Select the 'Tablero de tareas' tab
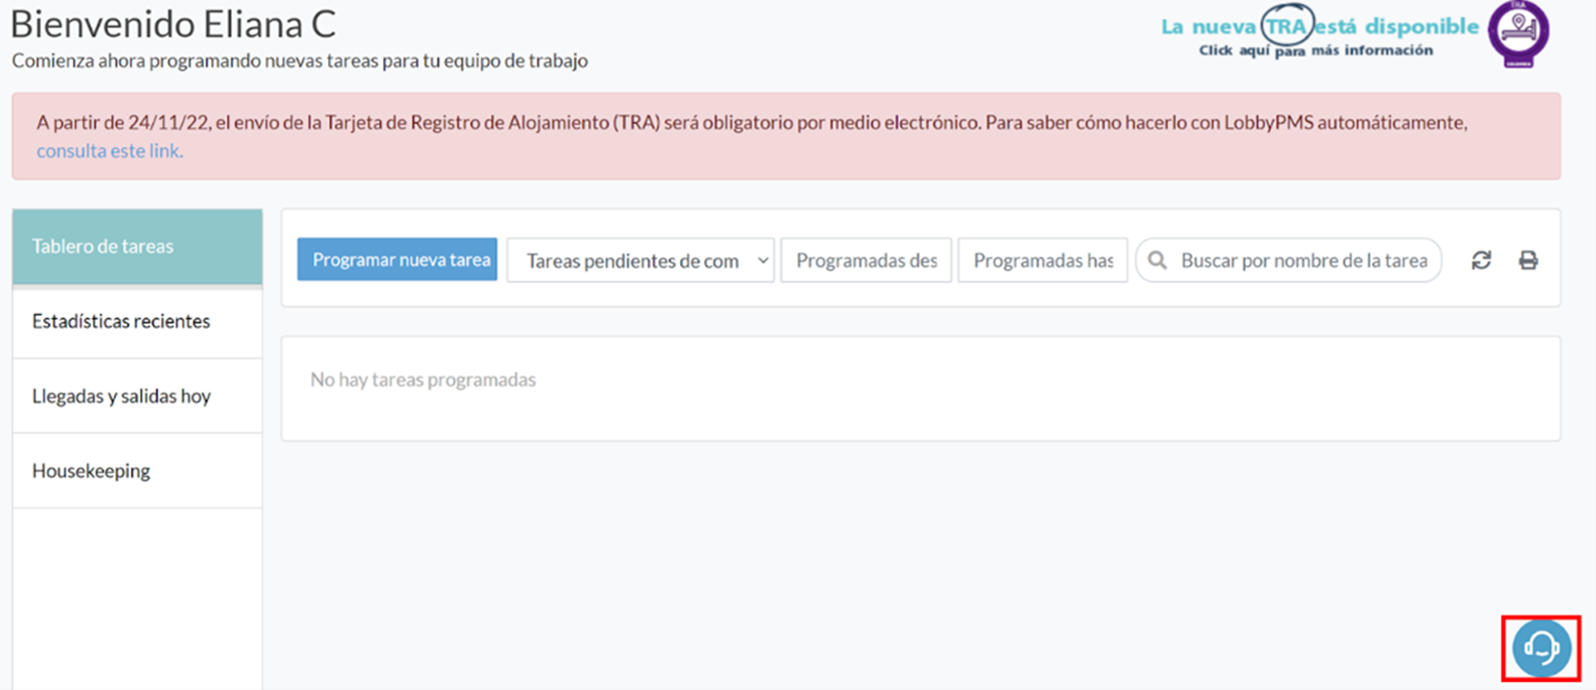The image size is (1596, 690). (137, 246)
